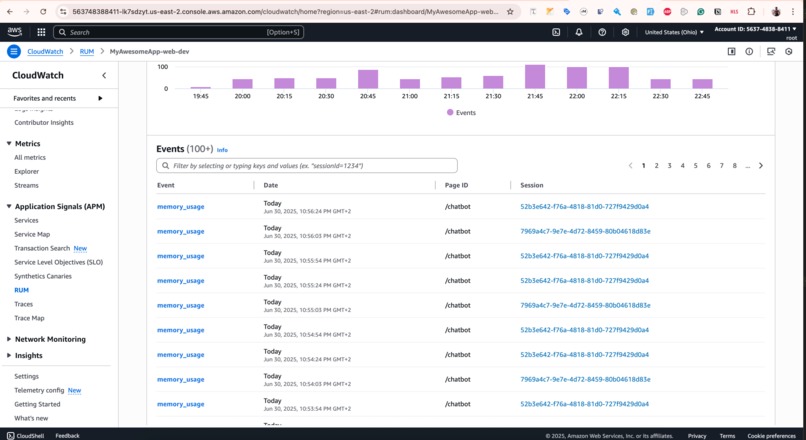Go to events page 8
This screenshot has width=806, height=440.
click(735, 166)
